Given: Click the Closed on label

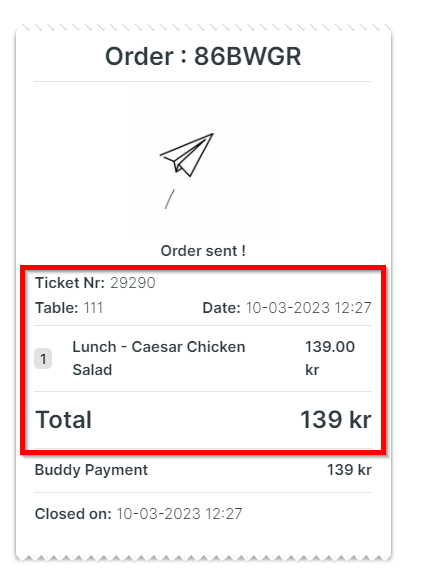Looking at the screenshot, I should click(x=73, y=514).
